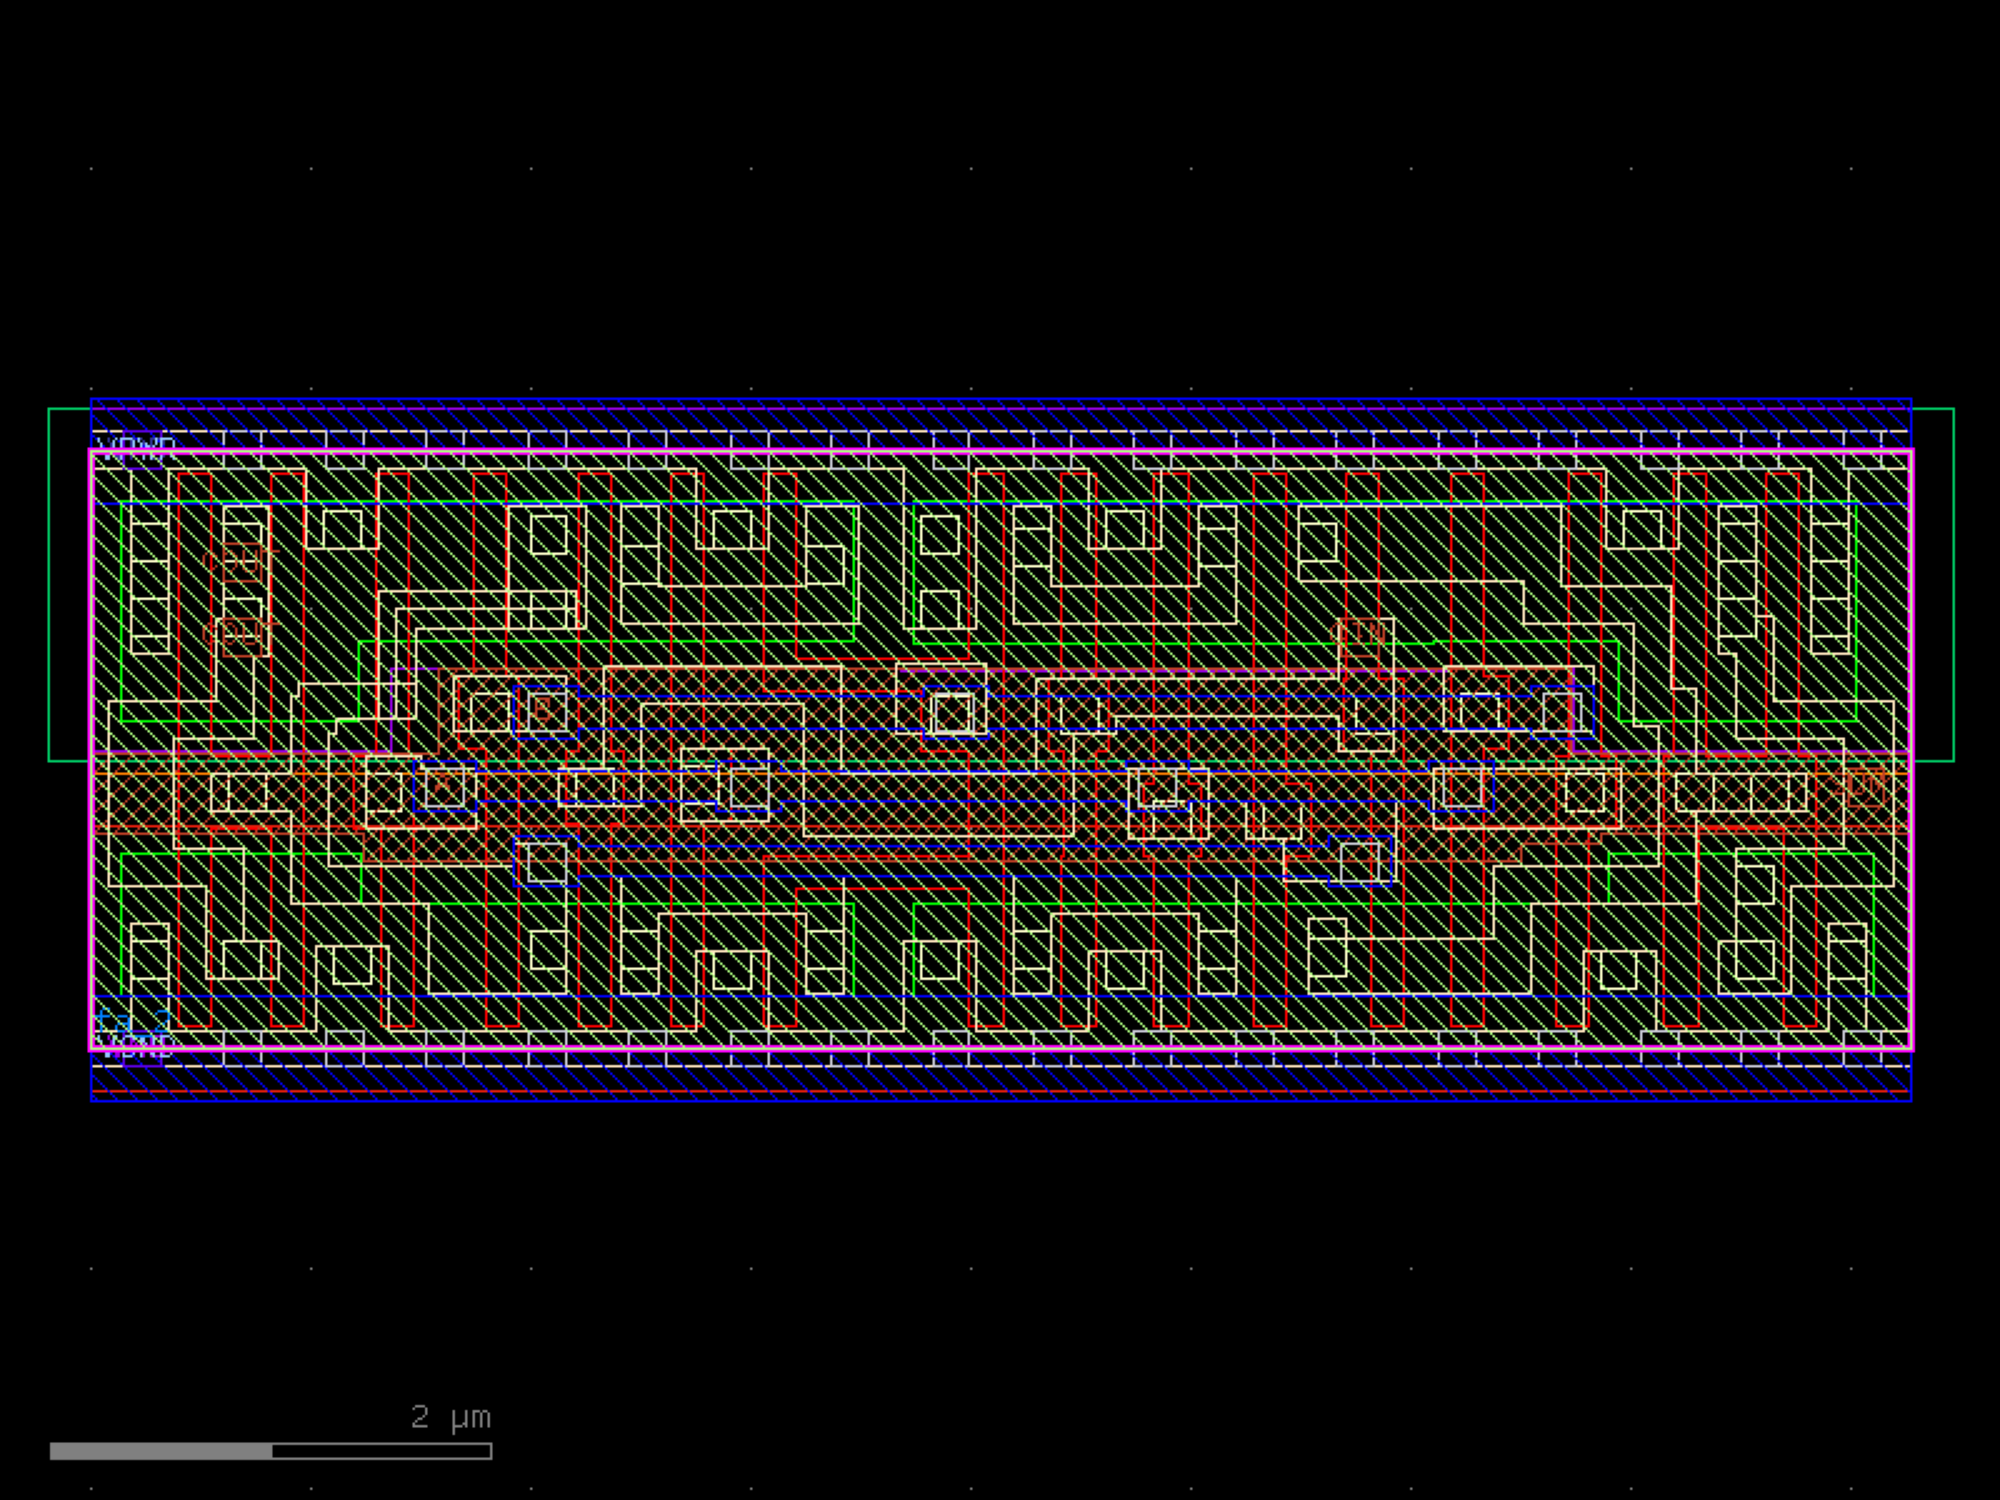Click the lower COUT pin label
The width and height of the screenshot is (2000, 1500).
(238, 633)
